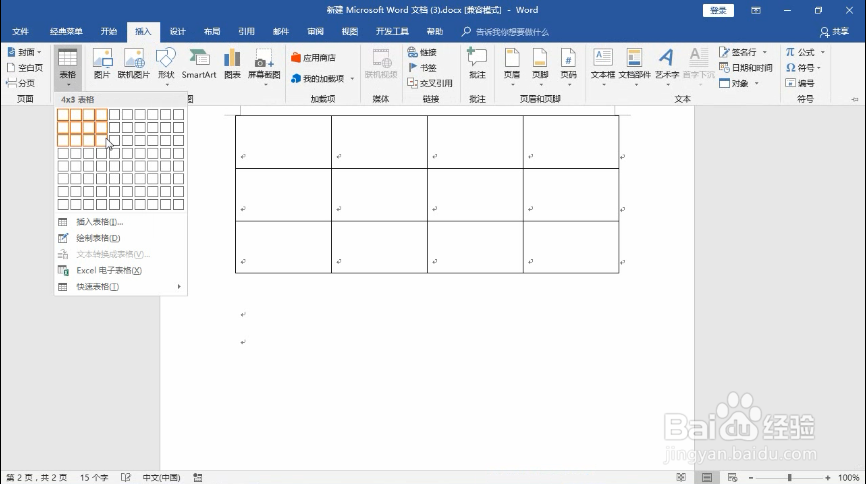Open the Page Number (页码) options
Screen dimensions: 866x484
tap(568, 66)
